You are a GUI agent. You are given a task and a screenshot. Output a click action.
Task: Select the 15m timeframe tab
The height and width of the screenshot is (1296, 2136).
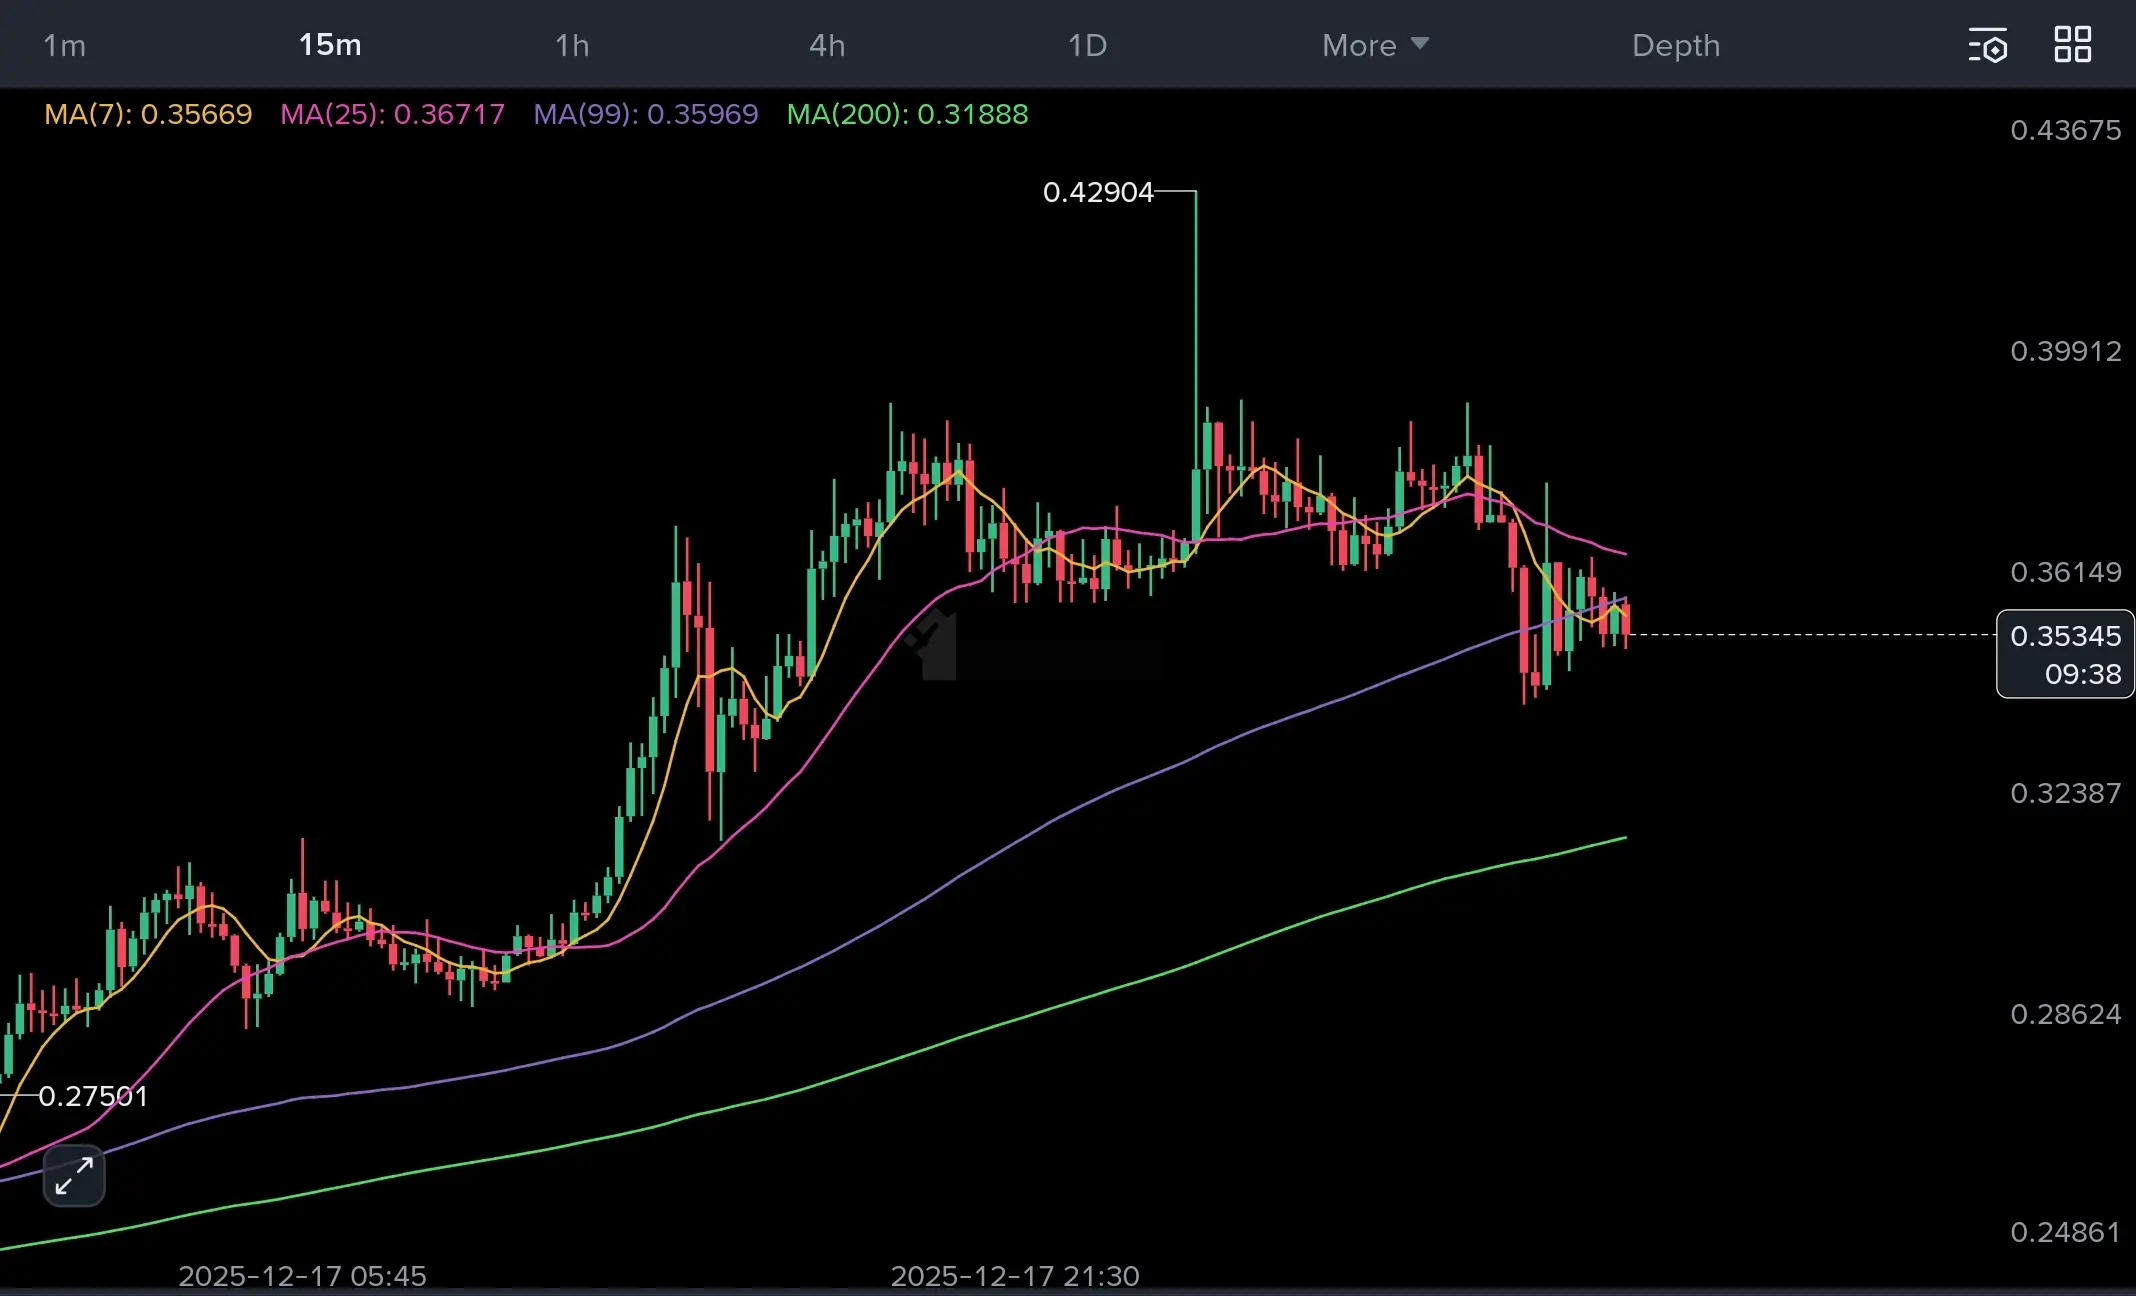pyautogui.click(x=330, y=45)
